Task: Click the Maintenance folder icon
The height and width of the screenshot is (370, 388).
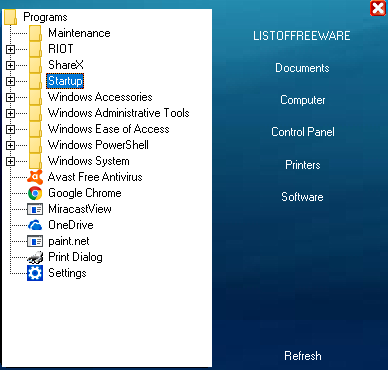Action: [35, 33]
